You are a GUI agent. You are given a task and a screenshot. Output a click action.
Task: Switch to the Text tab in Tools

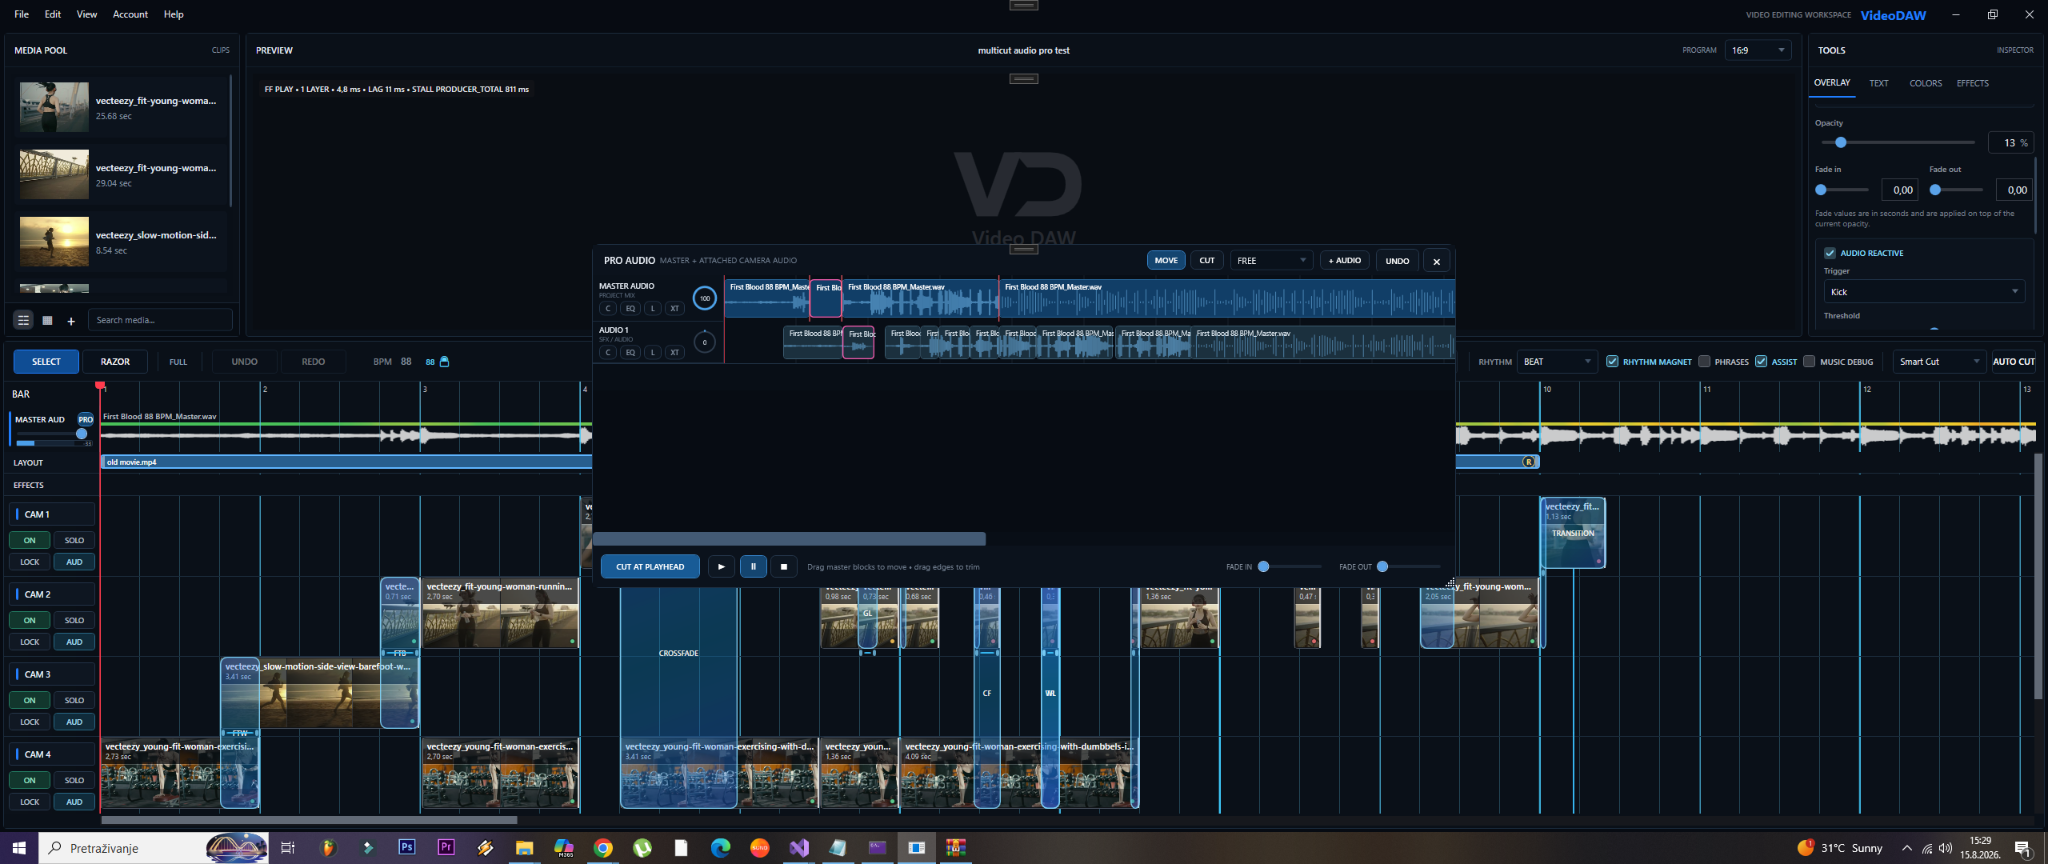pyautogui.click(x=1879, y=83)
